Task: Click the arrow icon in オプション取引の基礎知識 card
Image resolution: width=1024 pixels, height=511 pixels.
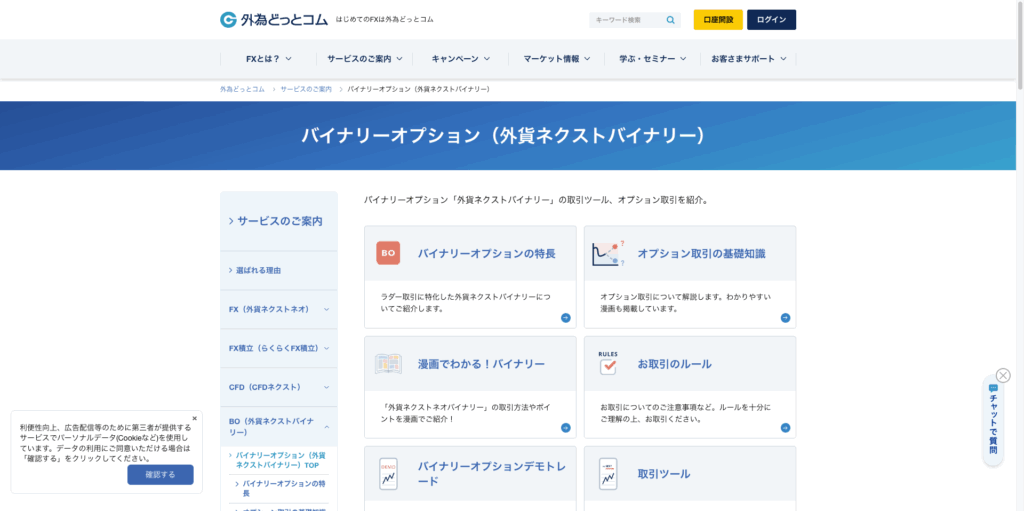Action: pos(785,318)
